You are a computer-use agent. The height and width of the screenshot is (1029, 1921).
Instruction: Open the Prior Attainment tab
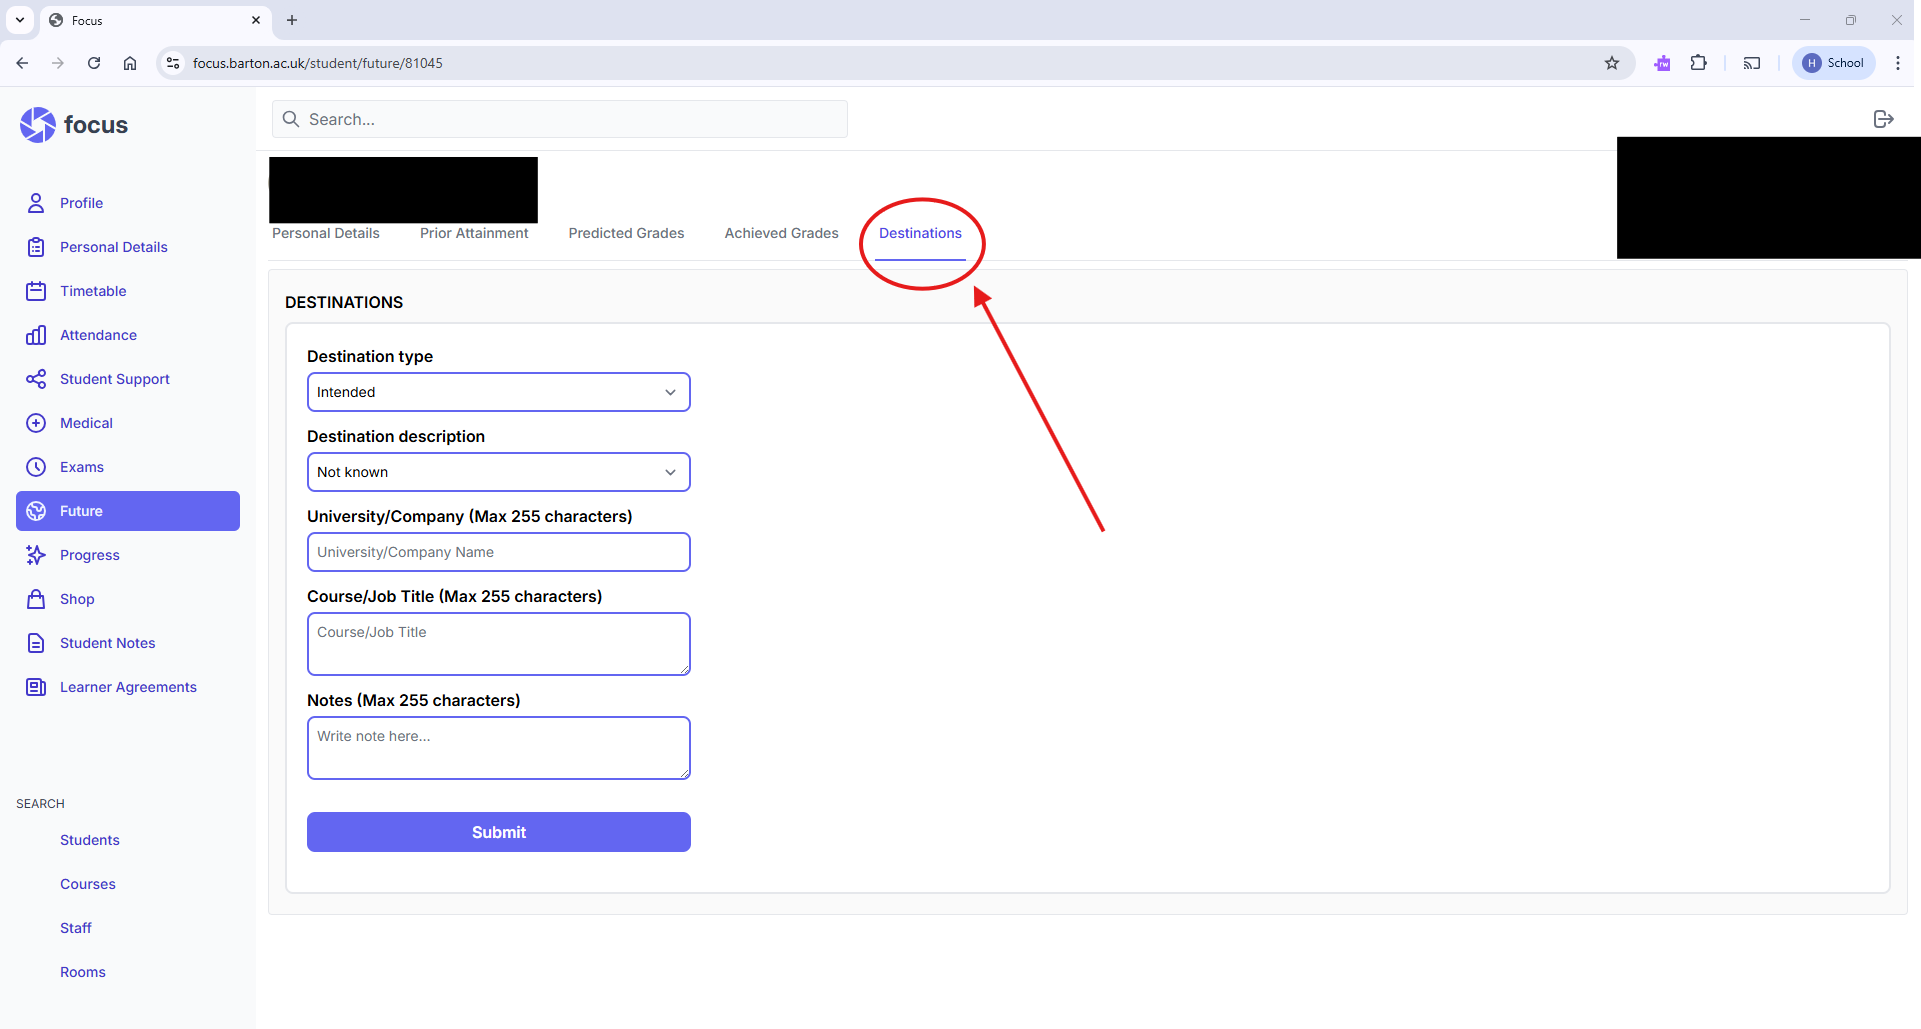point(474,233)
